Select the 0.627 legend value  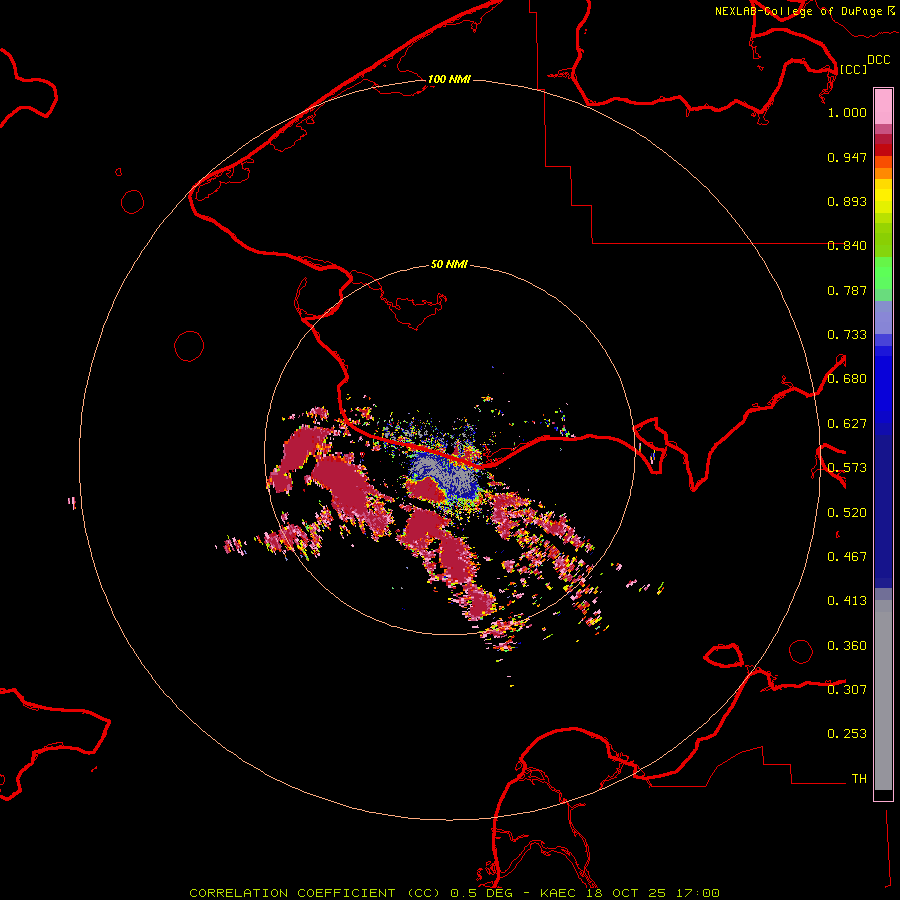[x=847, y=424]
